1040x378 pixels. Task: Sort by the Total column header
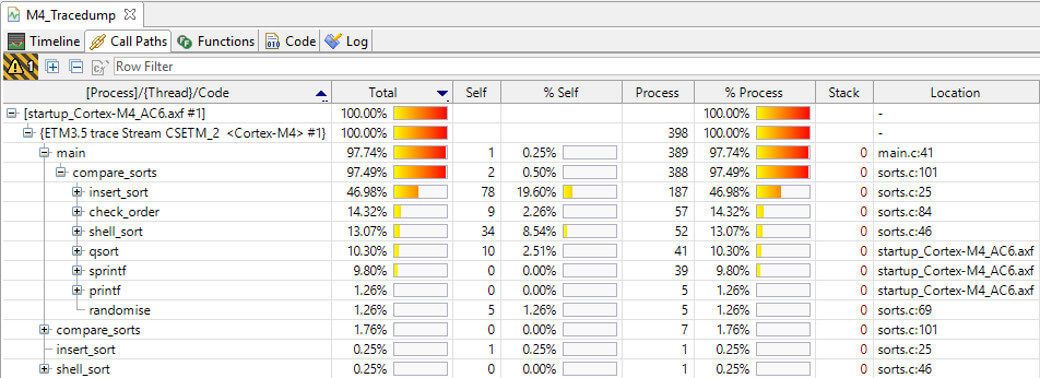[x=392, y=93]
